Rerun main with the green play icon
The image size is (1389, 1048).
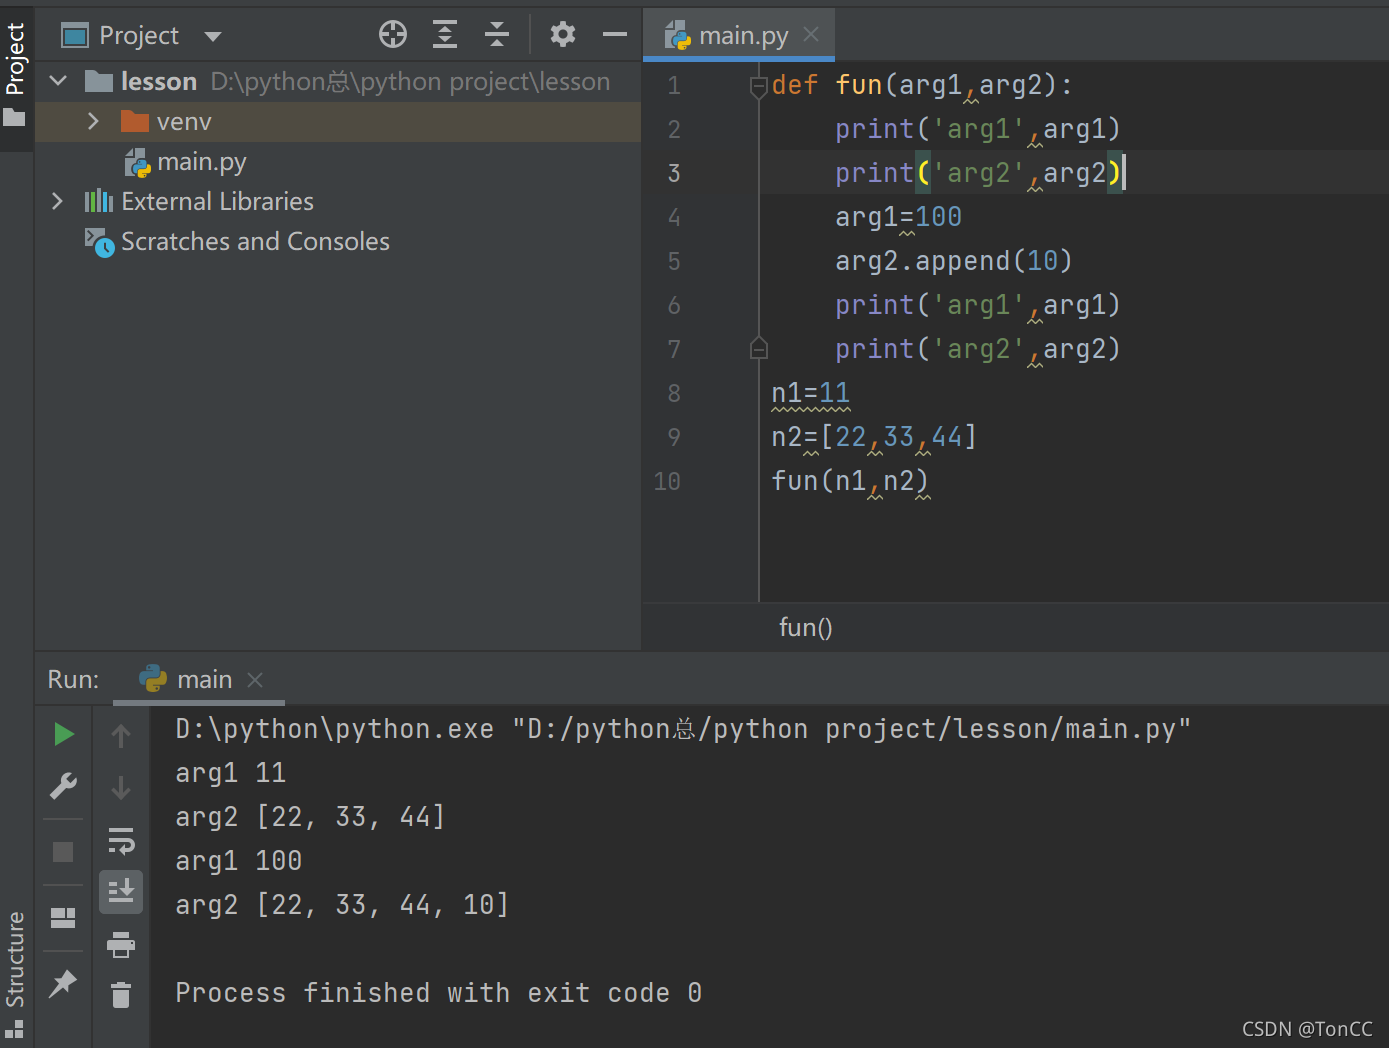click(63, 734)
